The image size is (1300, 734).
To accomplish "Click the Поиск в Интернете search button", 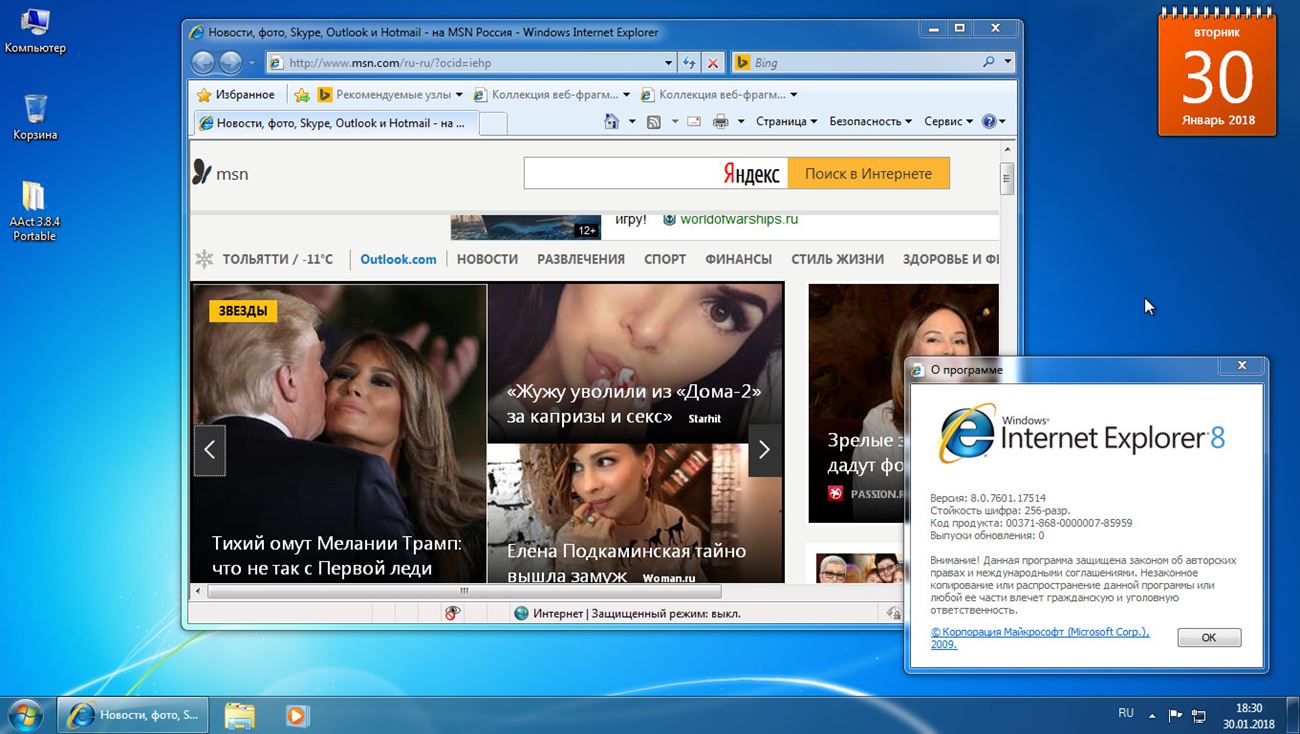I will (x=868, y=173).
